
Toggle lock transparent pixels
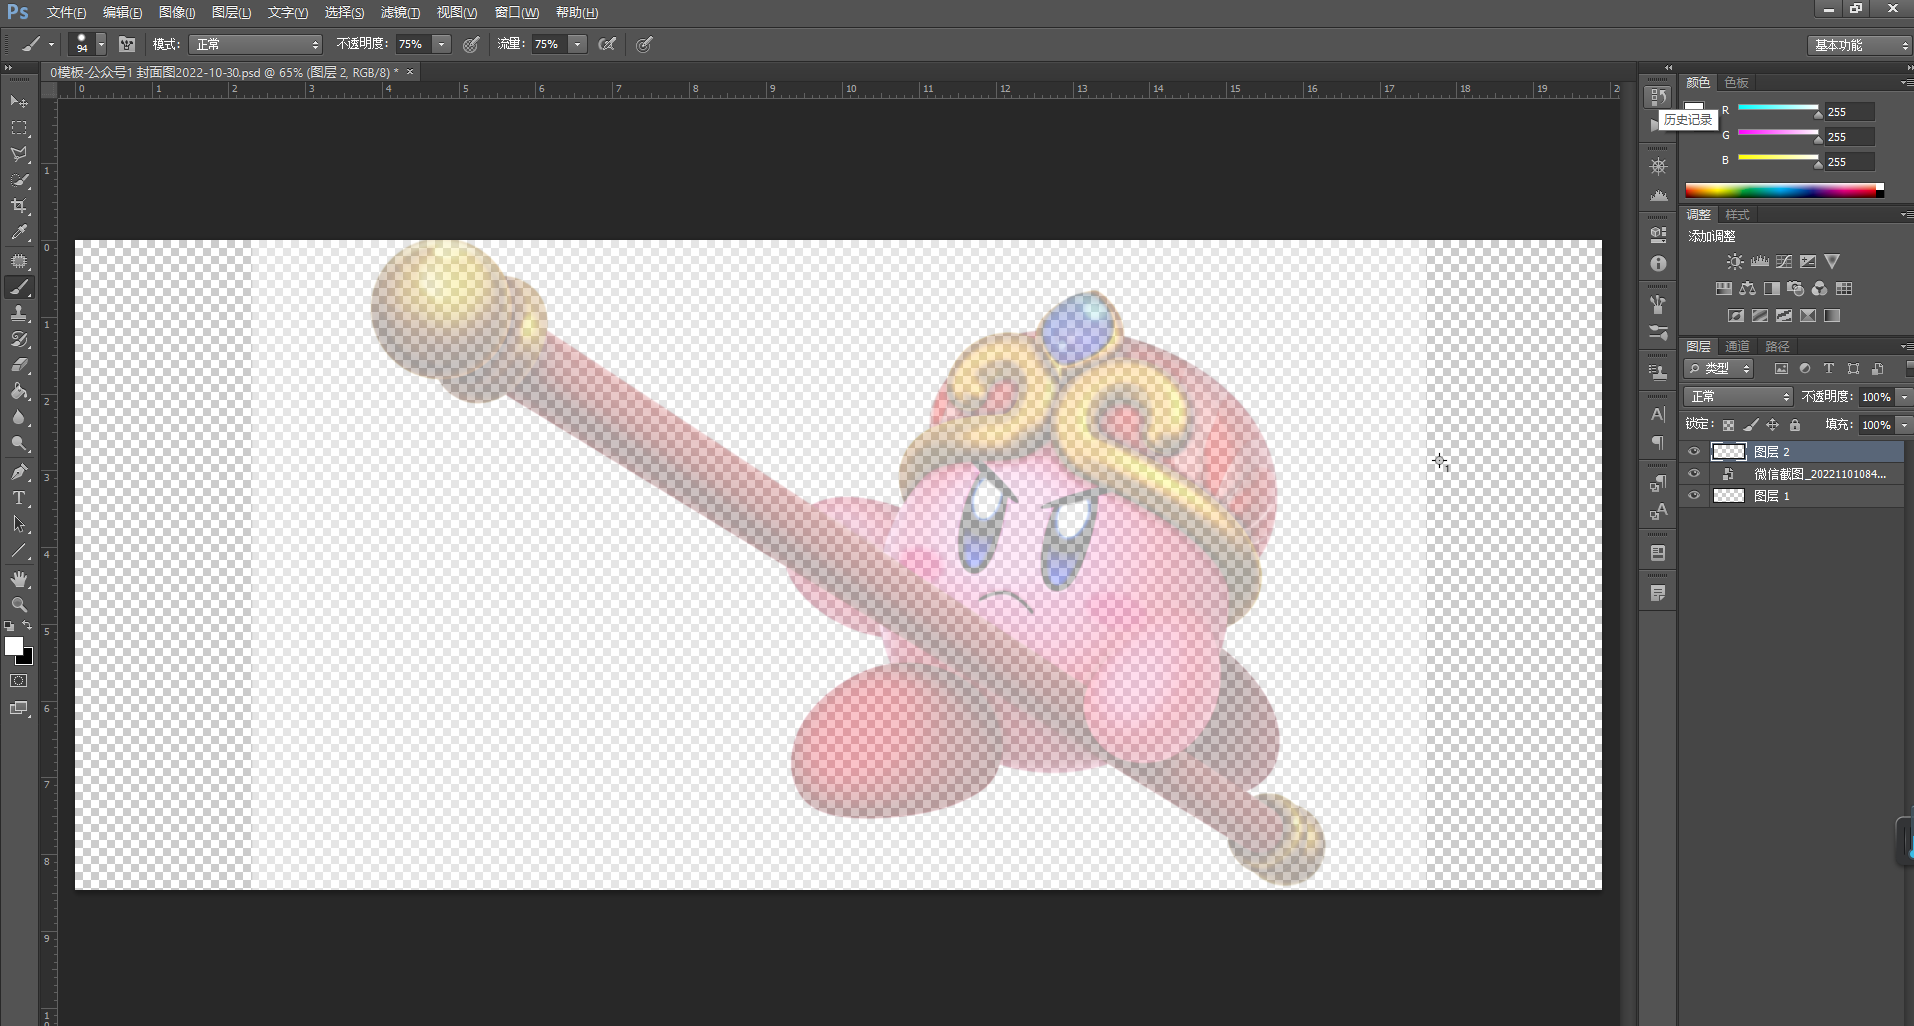point(1728,425)
